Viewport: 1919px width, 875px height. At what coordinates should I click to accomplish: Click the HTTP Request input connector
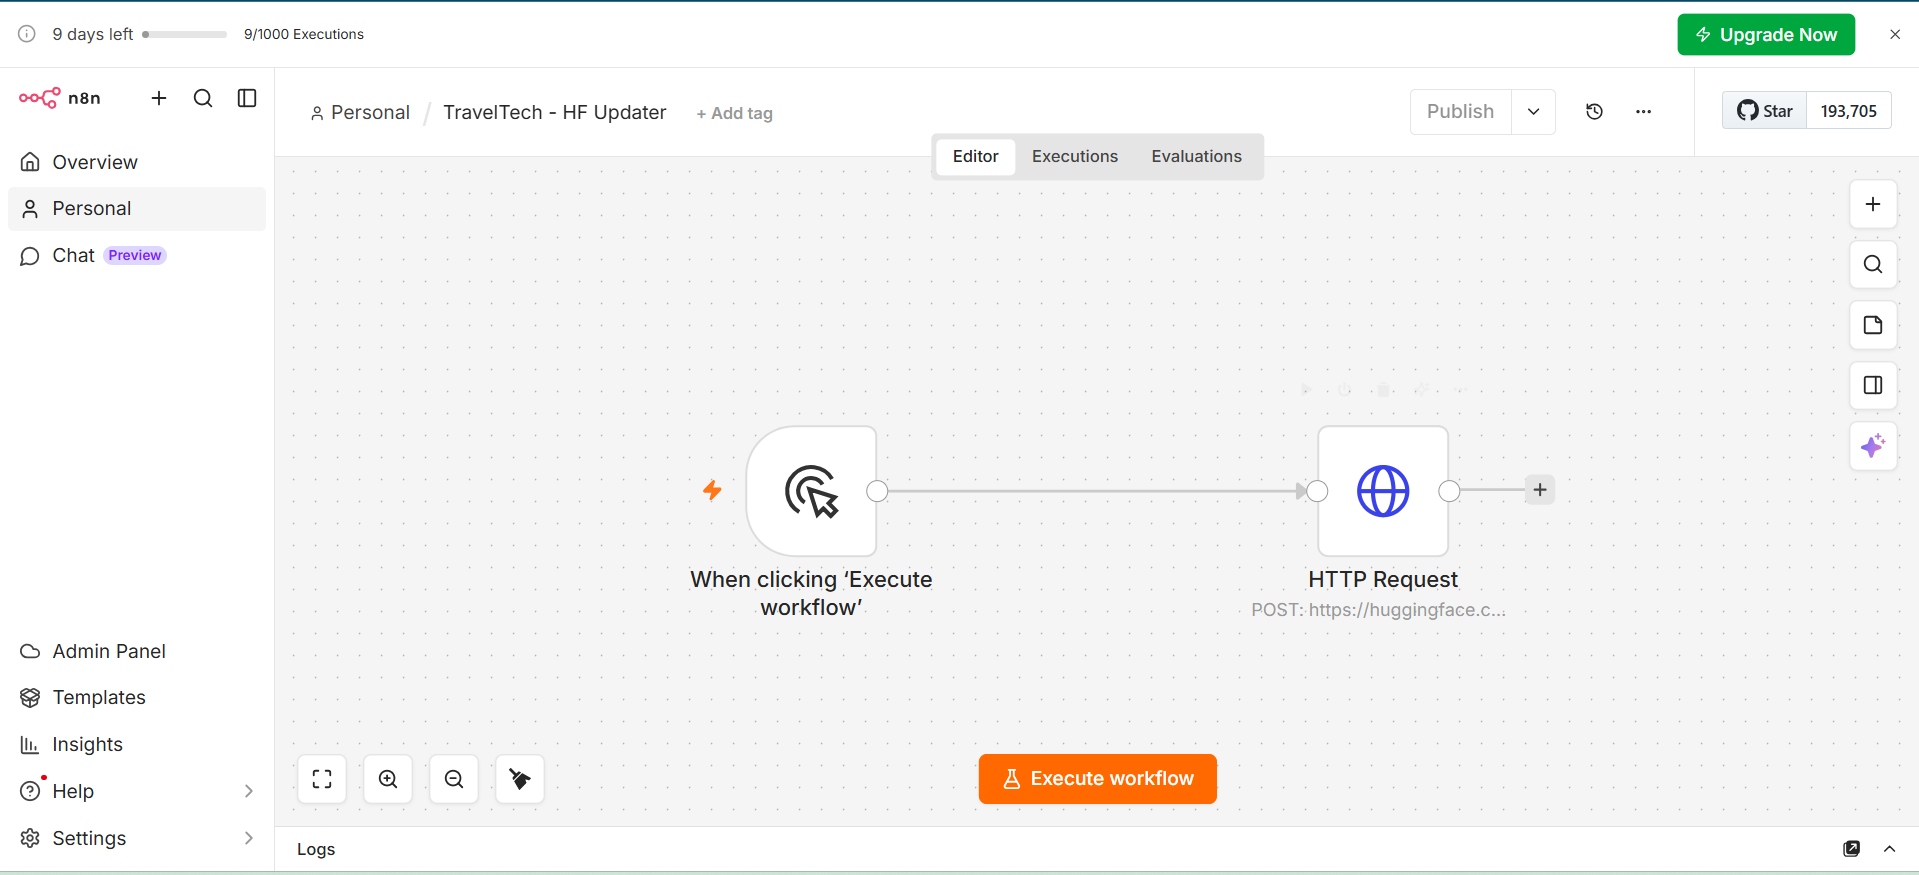pos(1318,491)
